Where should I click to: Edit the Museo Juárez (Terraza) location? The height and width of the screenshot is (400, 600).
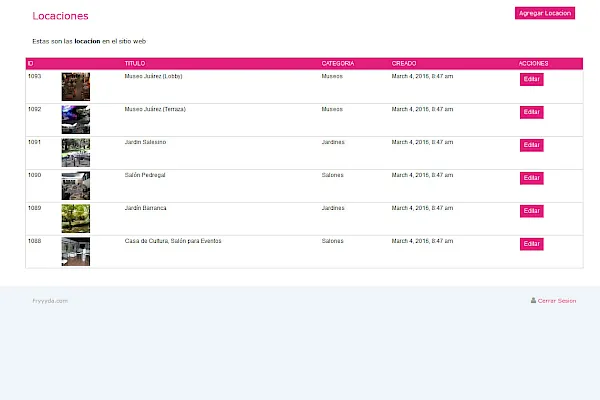(532, 112)
